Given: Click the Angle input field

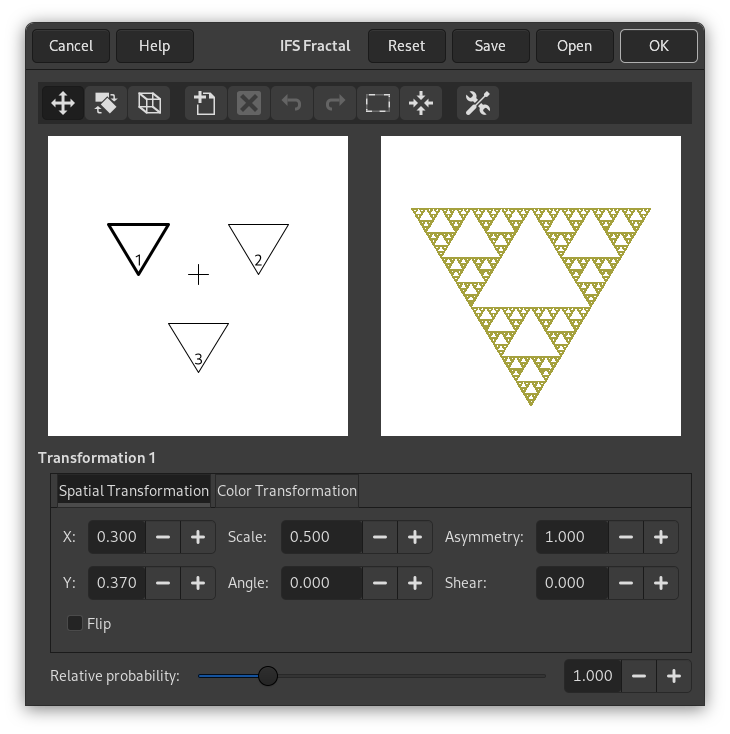Looking at the screenshot, I should coord(321,583).
